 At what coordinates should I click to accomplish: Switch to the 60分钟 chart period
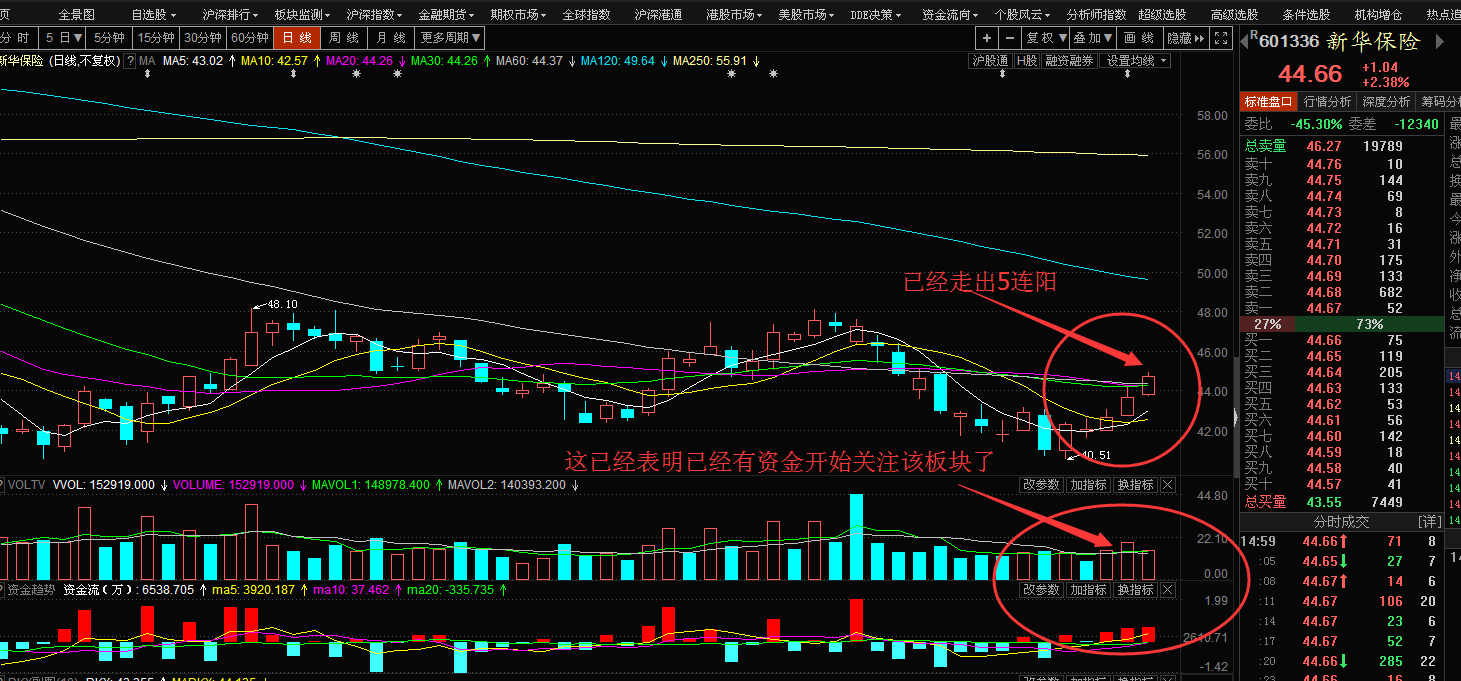click(x=250, y=38)
